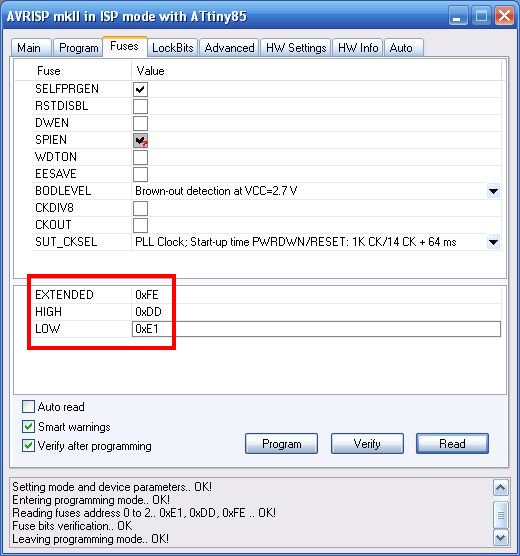Select the SELFPRGEN fuse label
520x556 pixels.
pos(67,89)
